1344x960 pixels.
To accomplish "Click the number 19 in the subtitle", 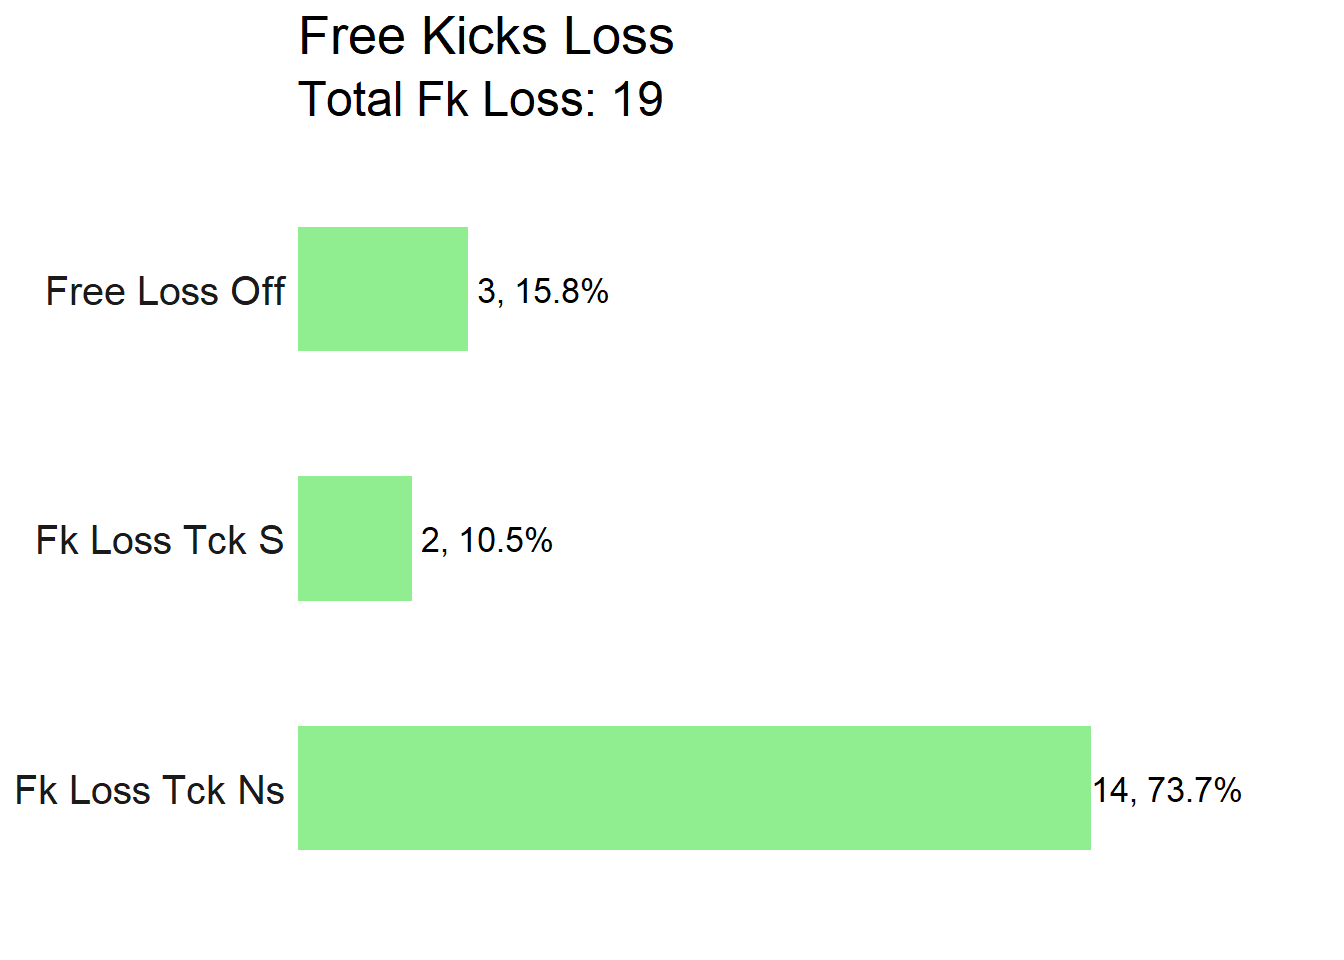I will (637, 100).
